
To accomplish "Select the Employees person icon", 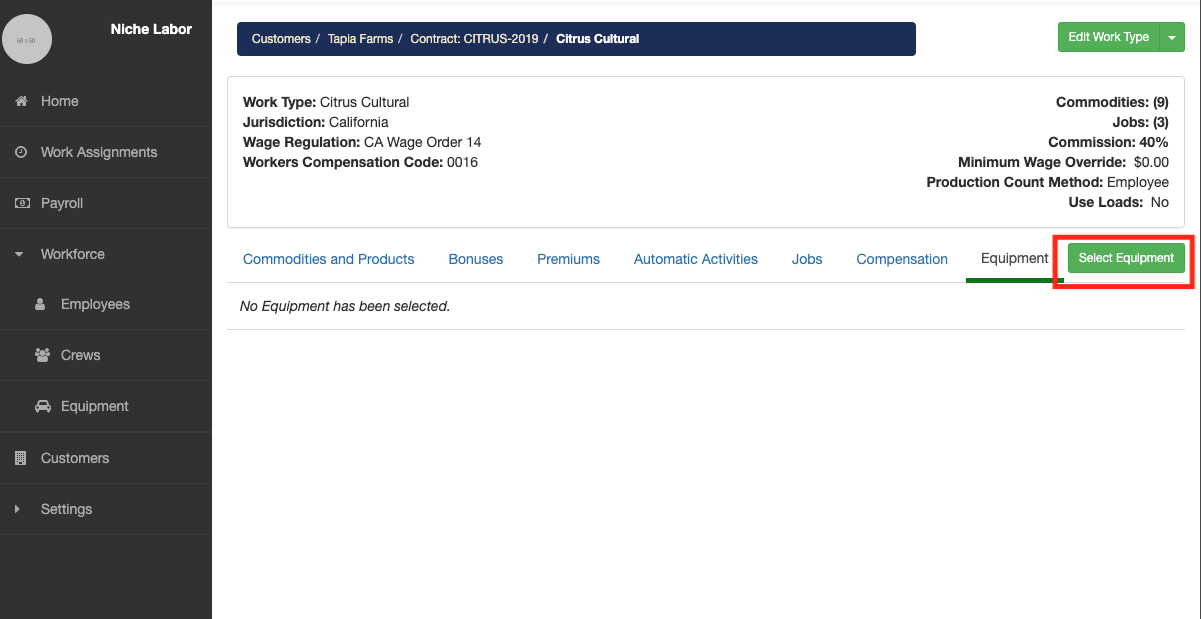I will tap(41, 304).
